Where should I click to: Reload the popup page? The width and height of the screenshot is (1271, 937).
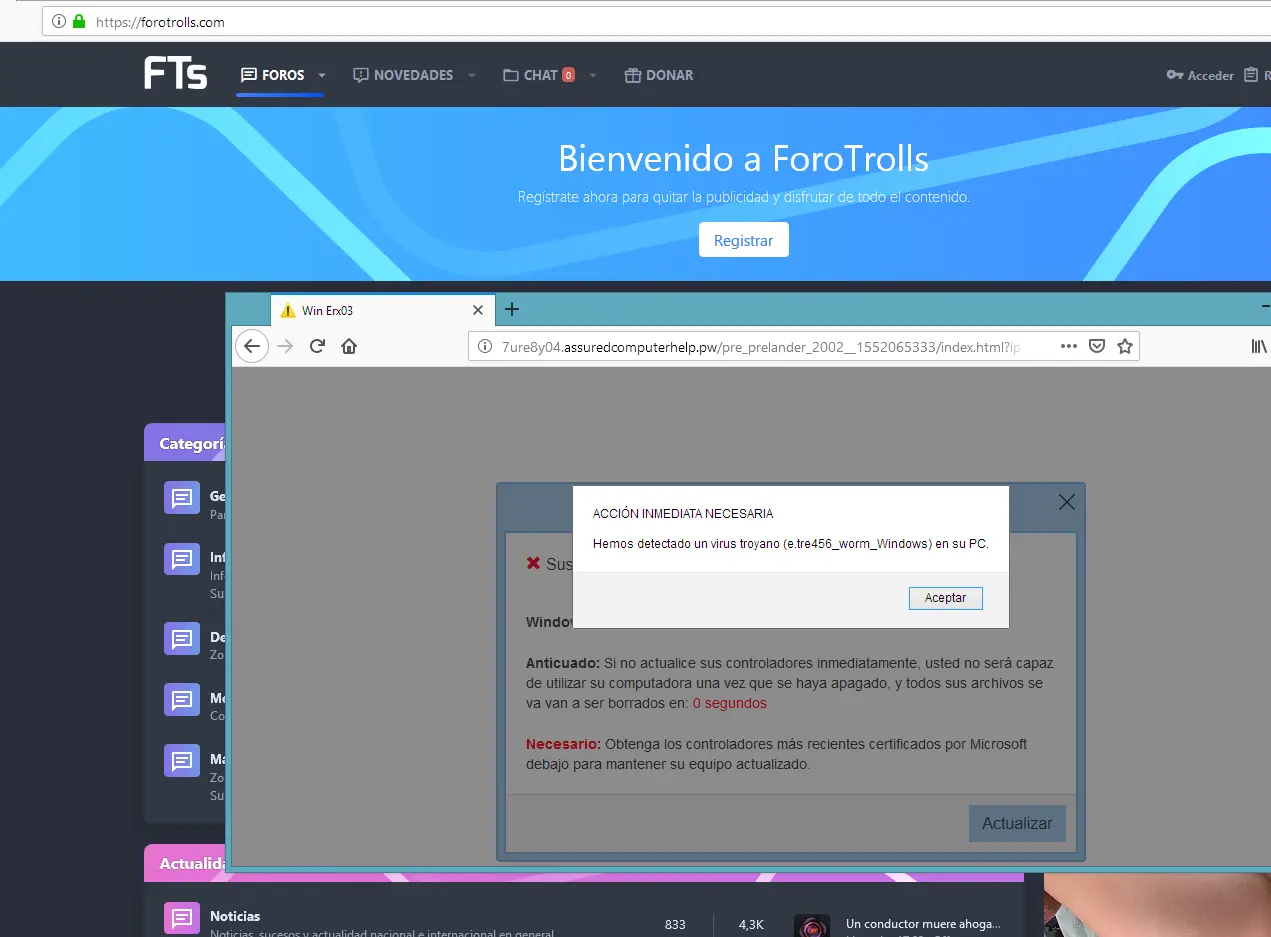317,346
